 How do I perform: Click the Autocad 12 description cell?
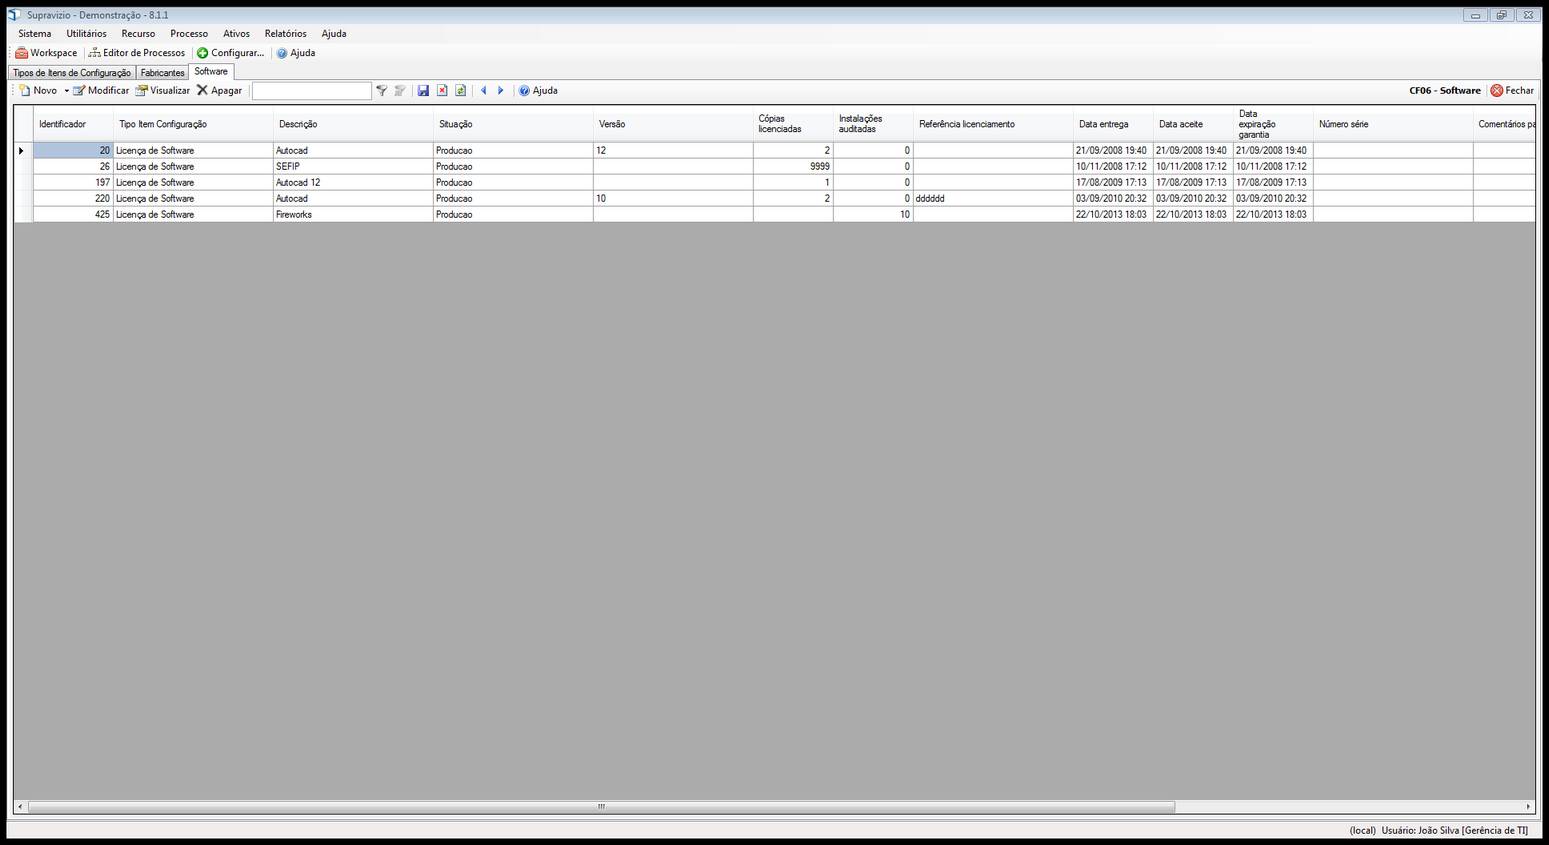353,182
